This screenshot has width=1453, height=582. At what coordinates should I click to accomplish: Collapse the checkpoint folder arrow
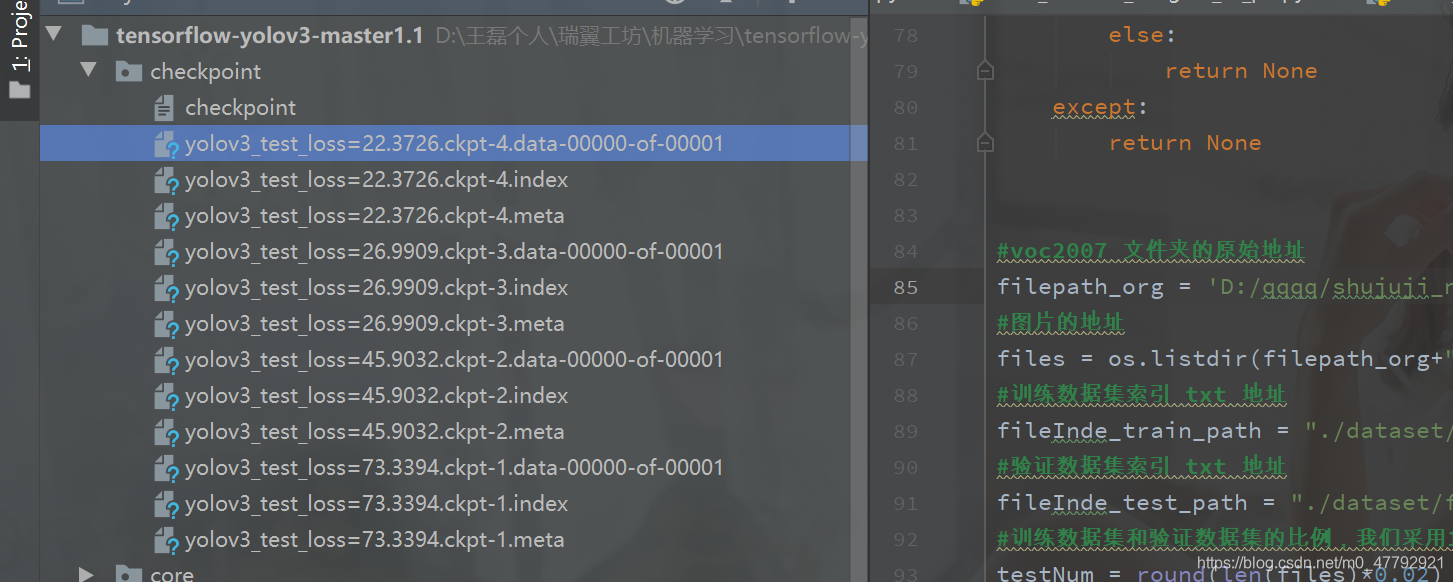pos(89,71)
